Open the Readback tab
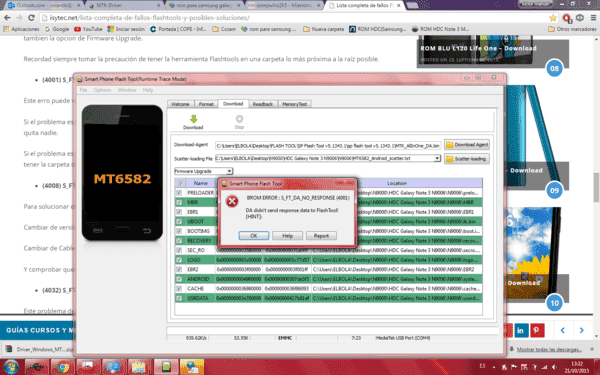The image size is (600, 375). tap(263, 104)
